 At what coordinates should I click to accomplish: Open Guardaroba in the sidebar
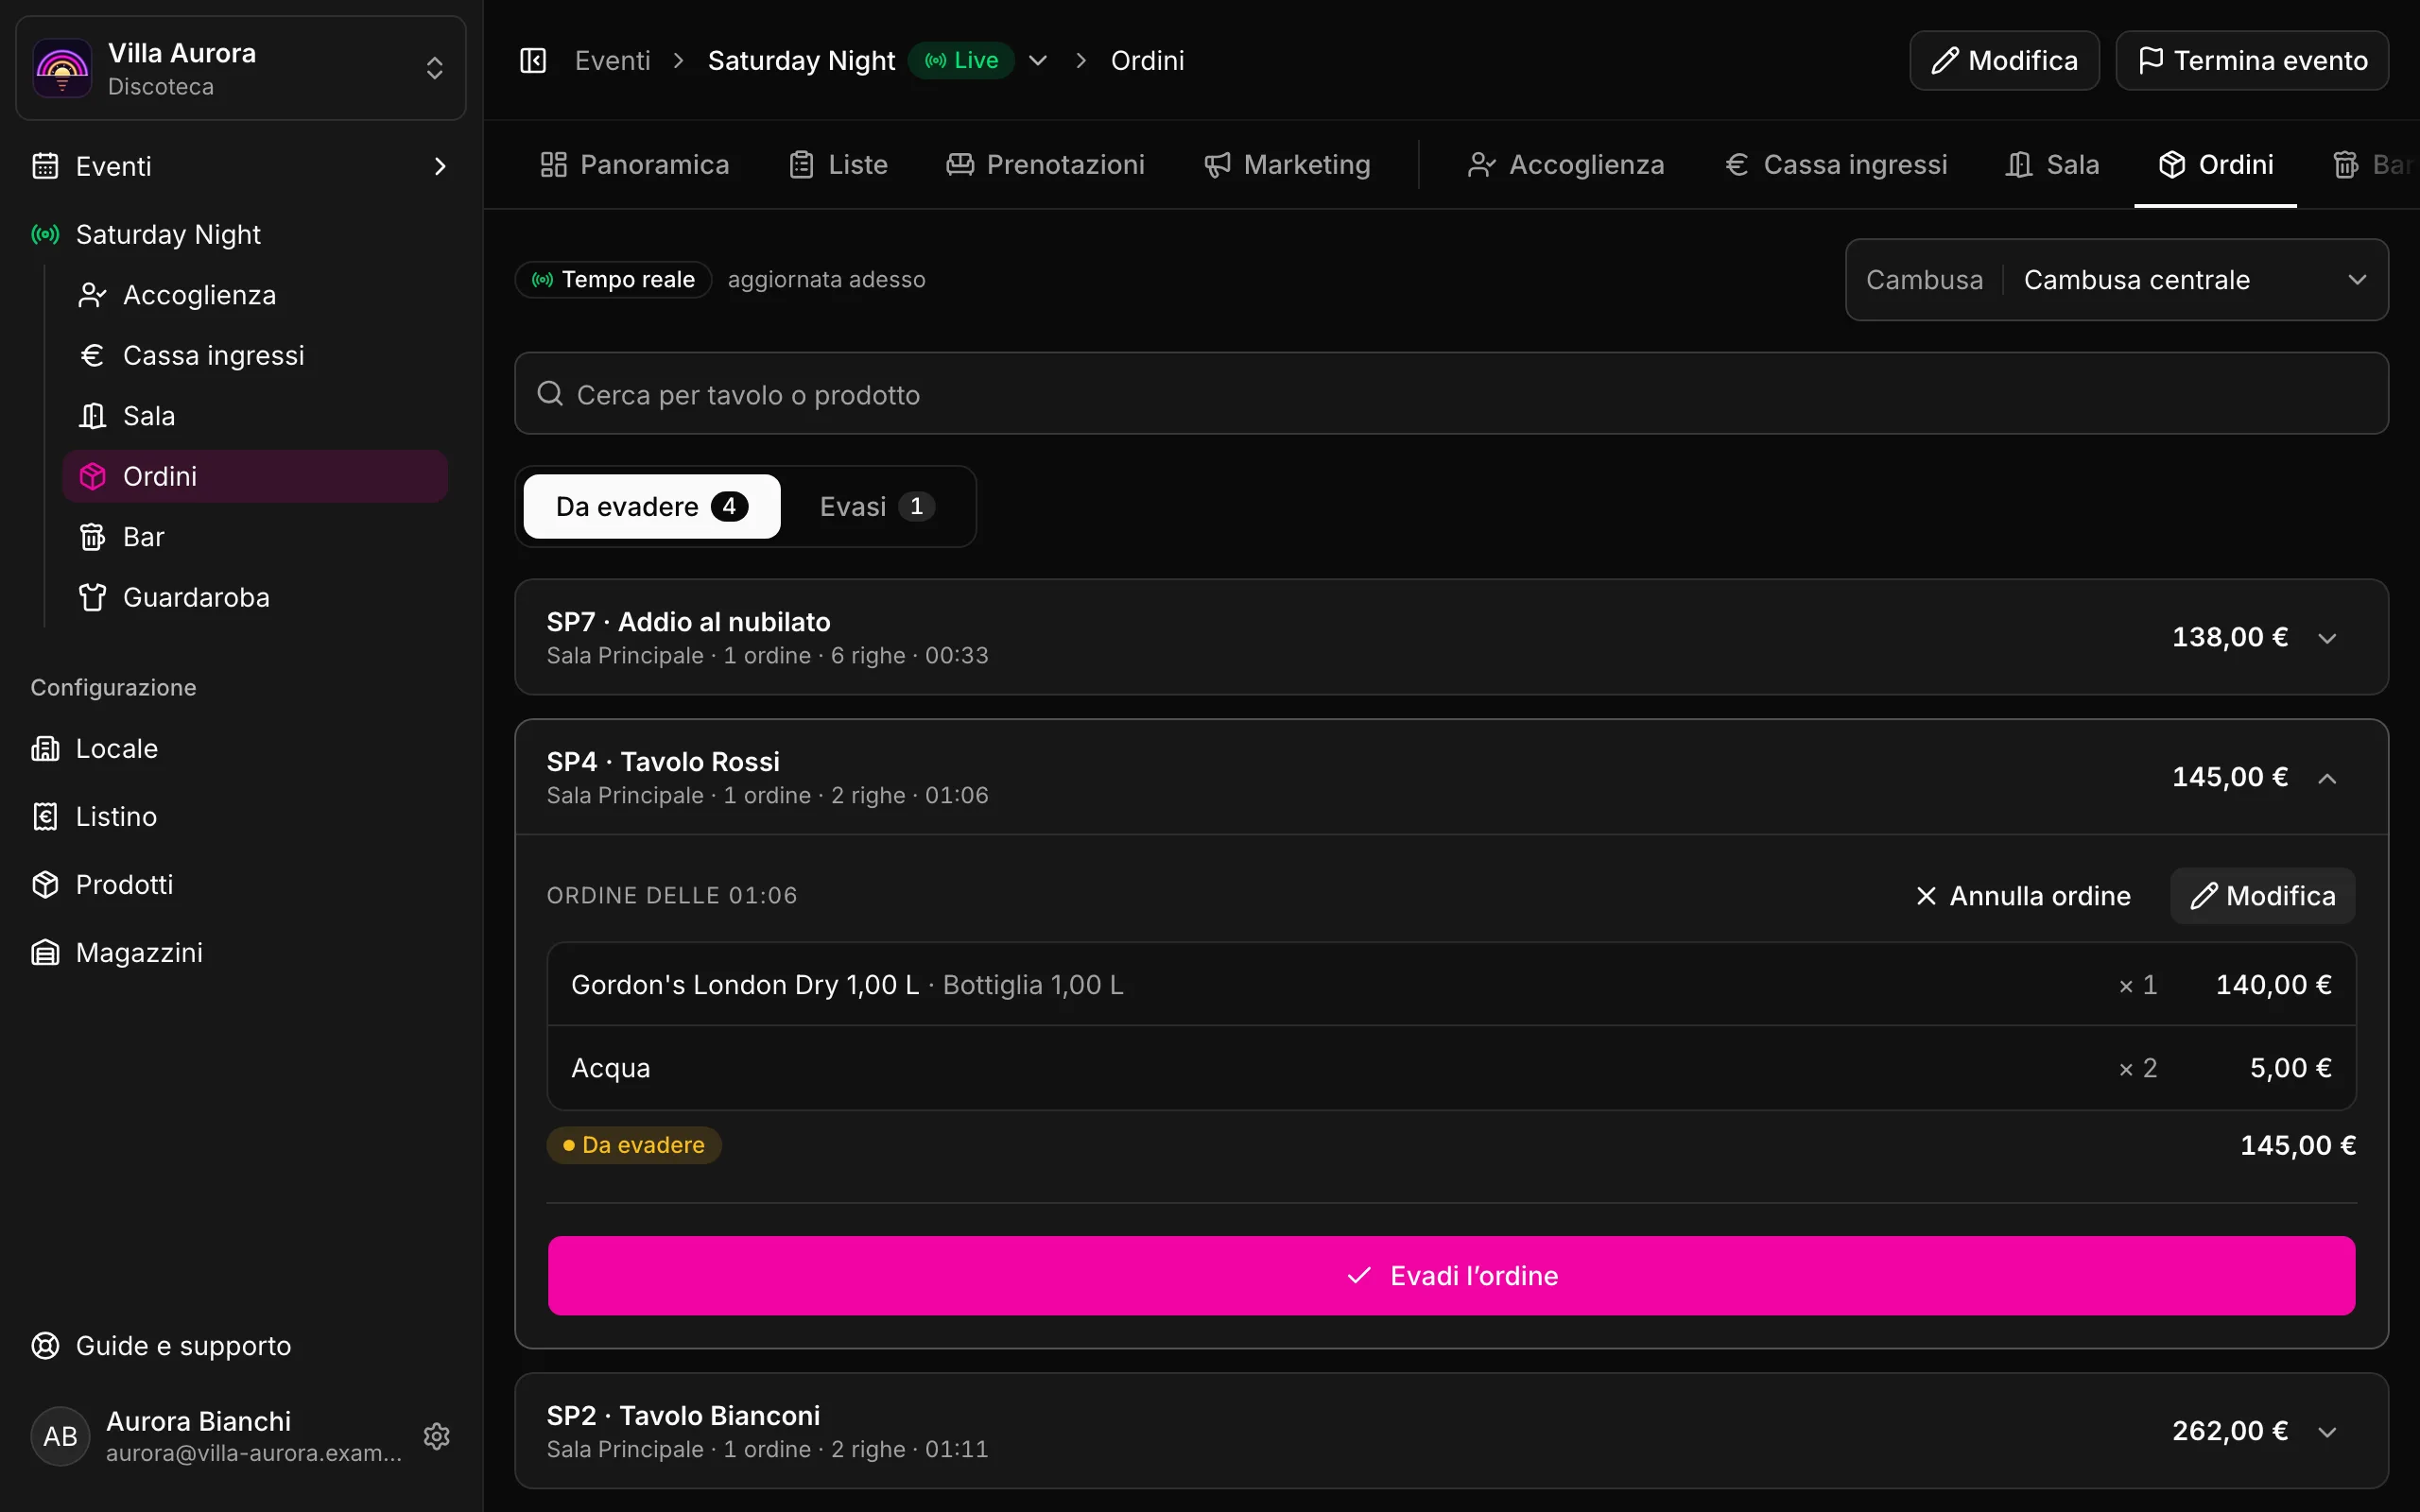pos(255,597)
